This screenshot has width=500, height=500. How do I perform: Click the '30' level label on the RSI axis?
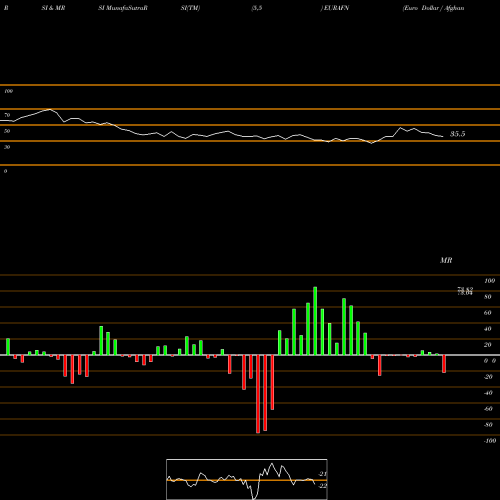point(7,147)
